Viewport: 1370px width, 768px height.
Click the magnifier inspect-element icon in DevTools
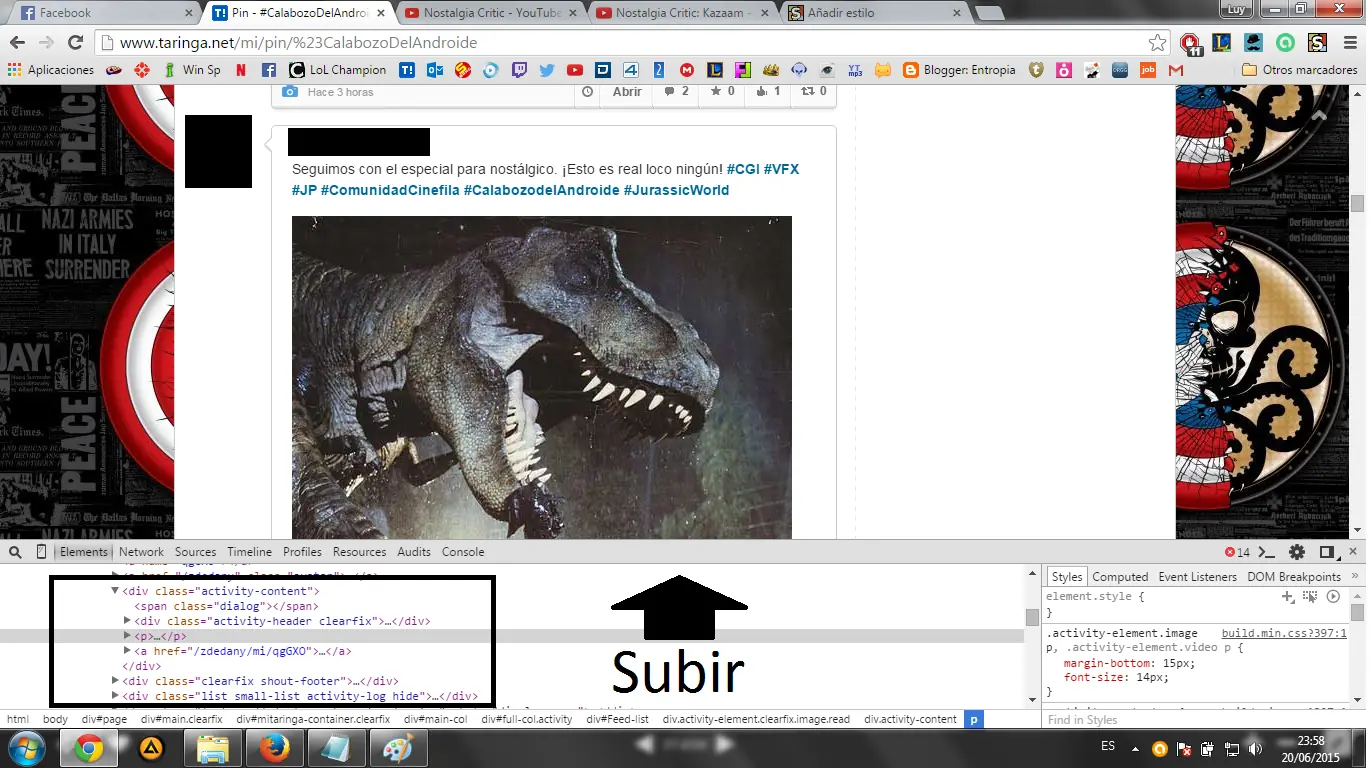tap(15, 552)
